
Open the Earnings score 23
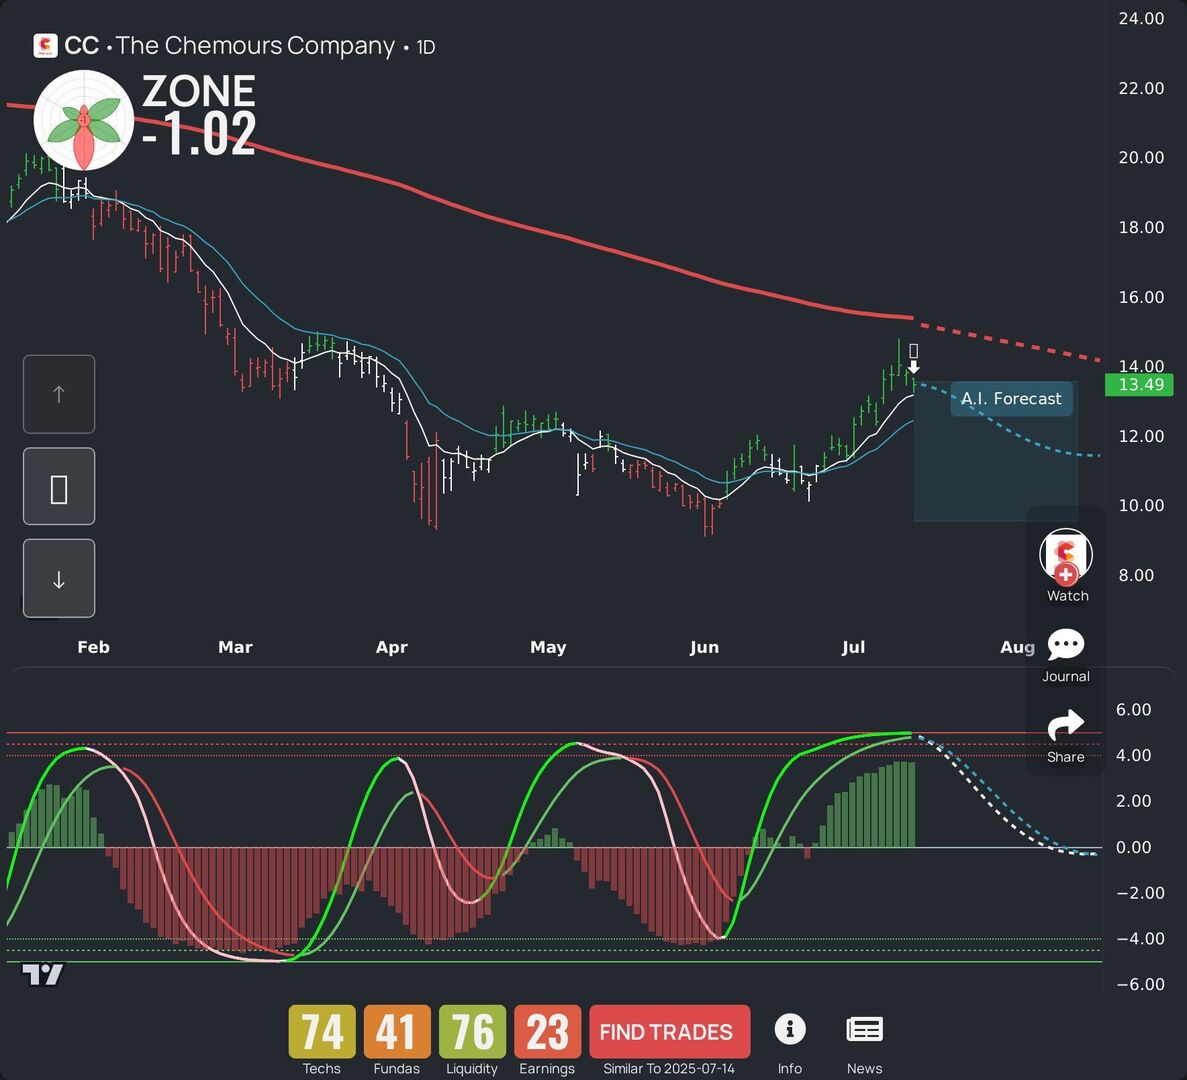547,1032
